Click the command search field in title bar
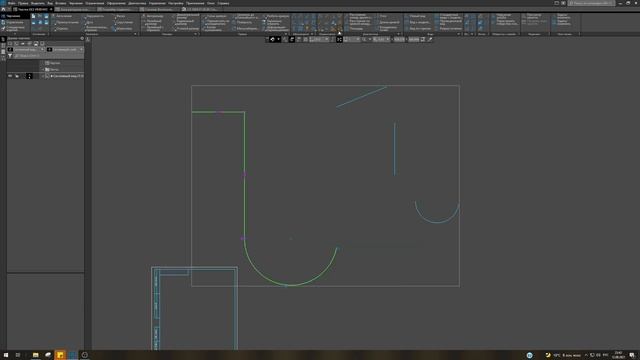The image size is (640, 360). (591, 3)
